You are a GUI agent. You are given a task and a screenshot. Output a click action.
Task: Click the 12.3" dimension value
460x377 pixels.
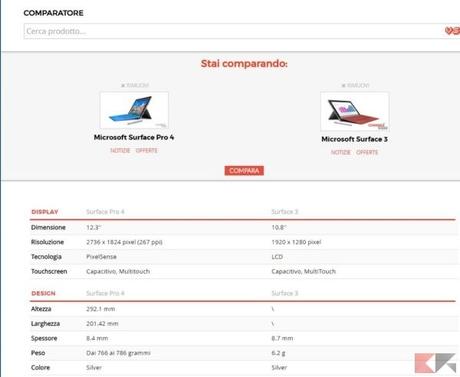[94, 227]
